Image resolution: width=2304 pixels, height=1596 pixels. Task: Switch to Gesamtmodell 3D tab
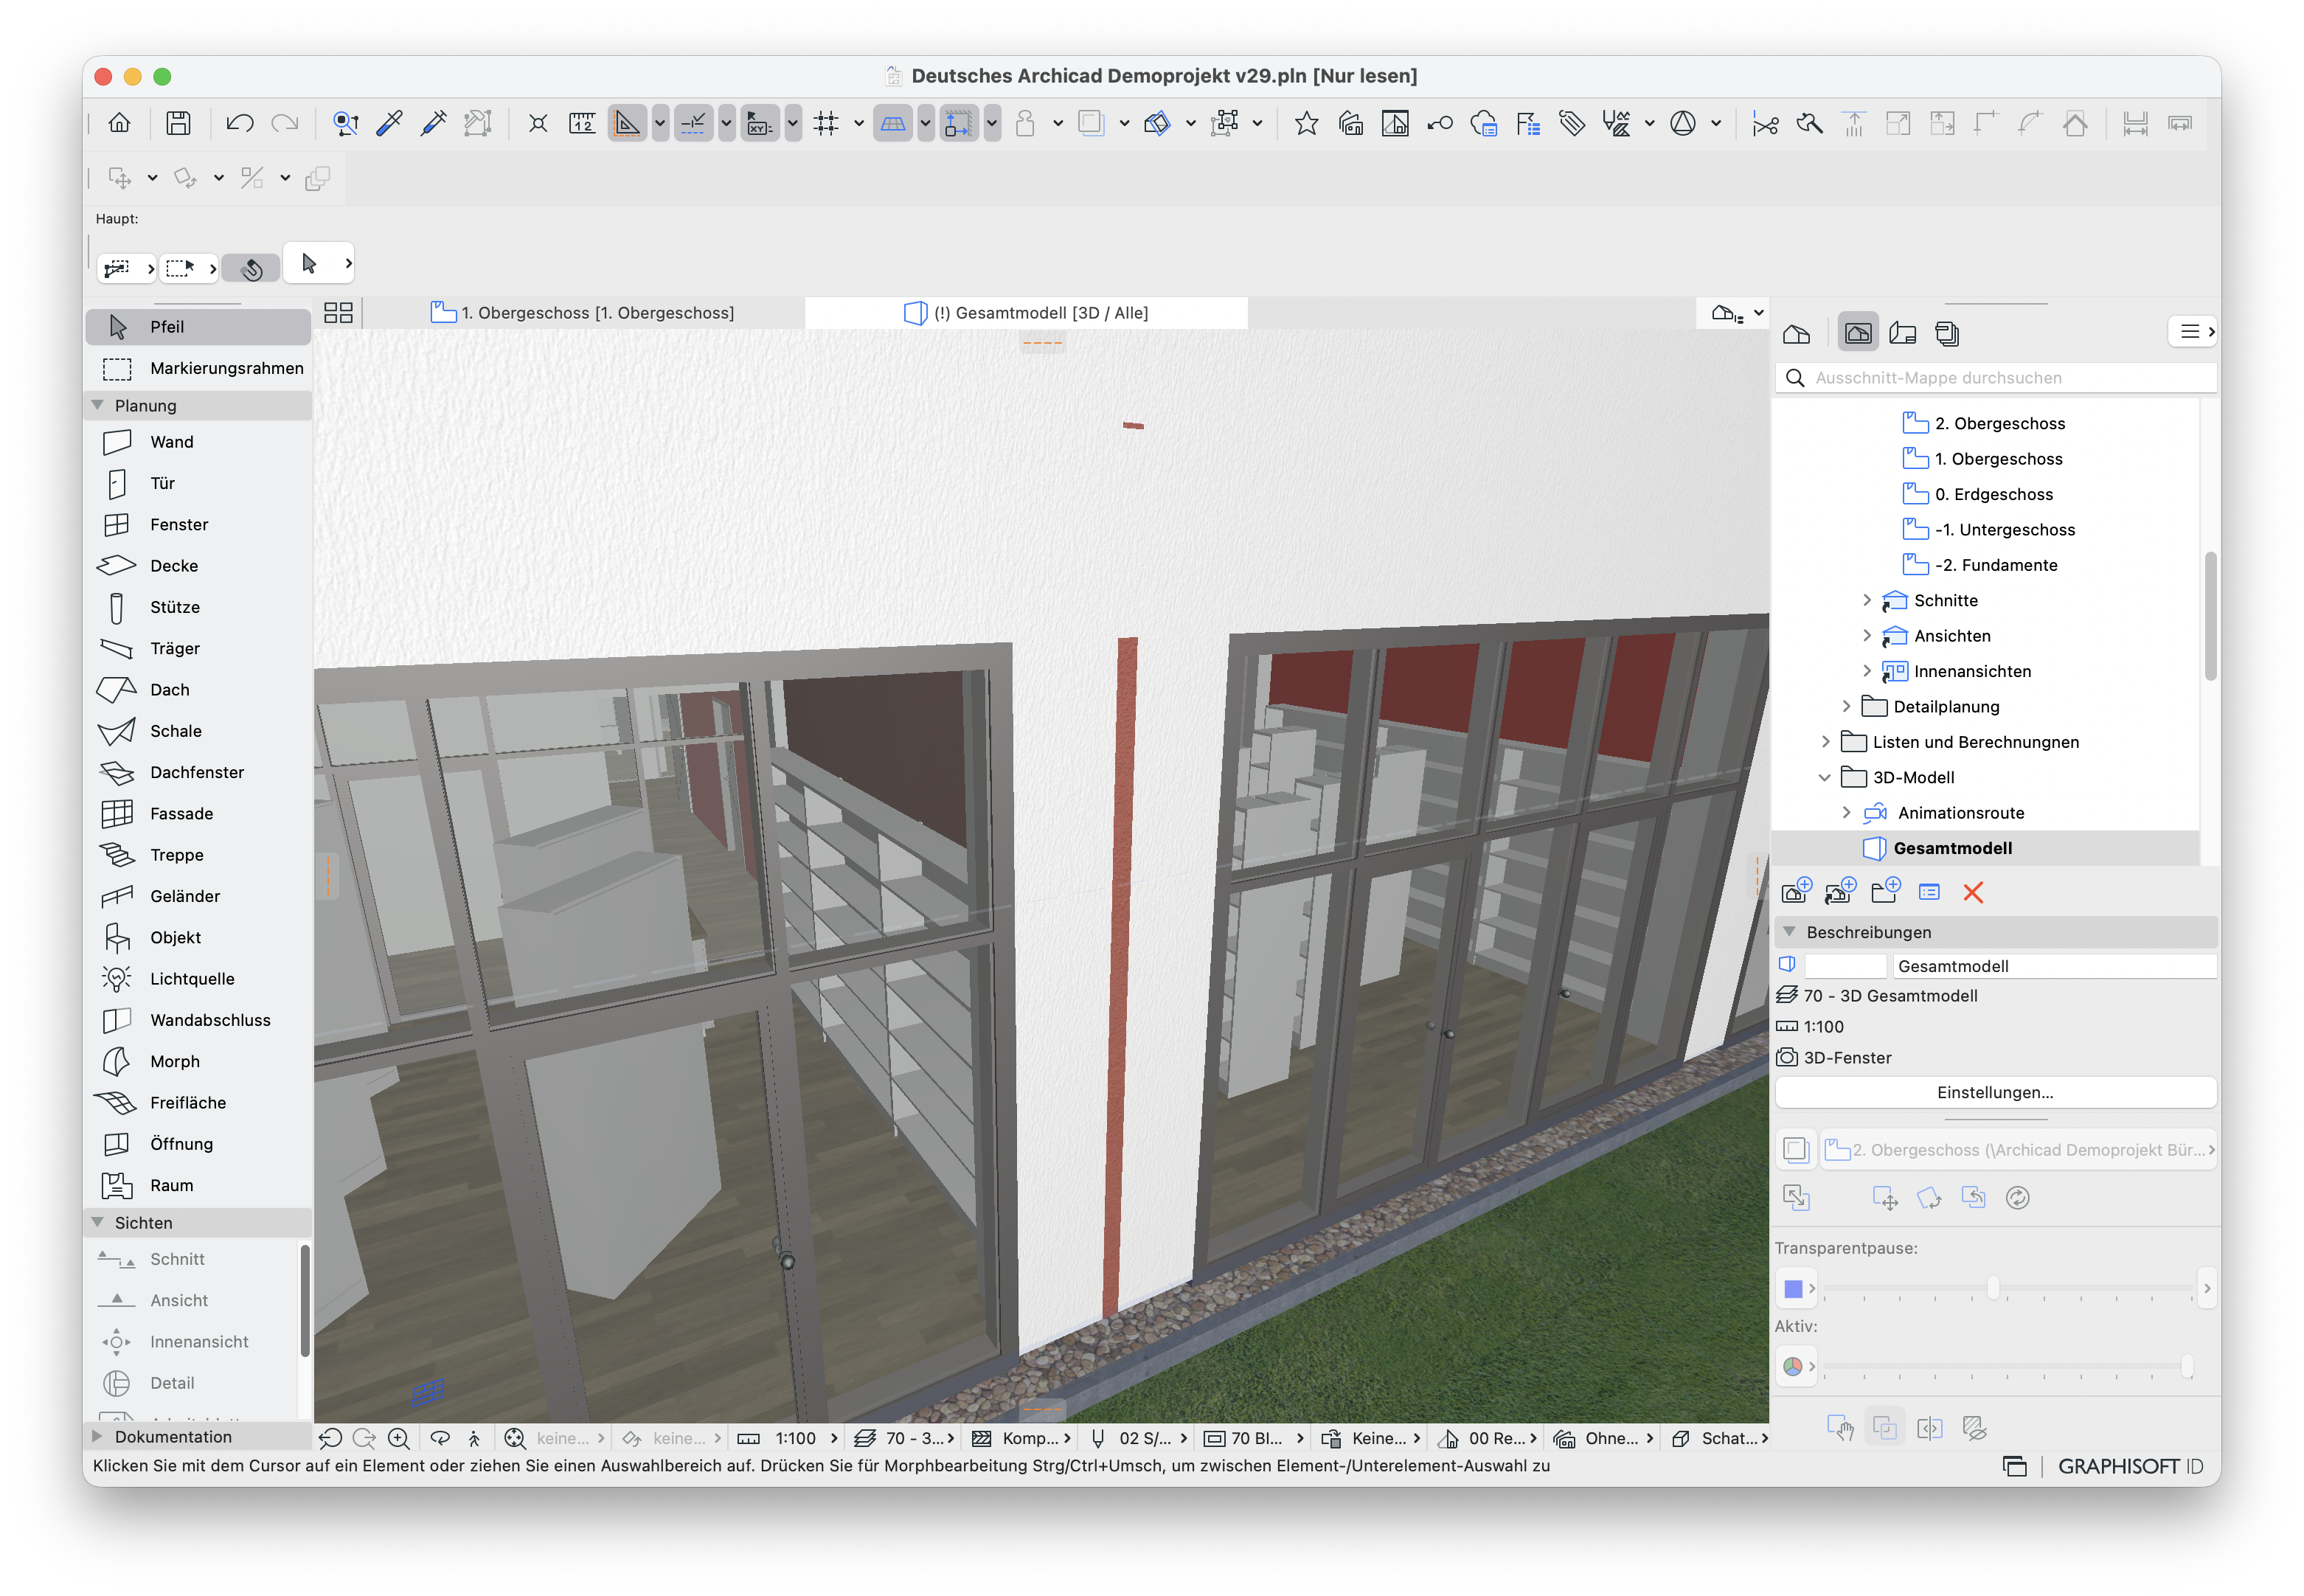pos(1026,313)
